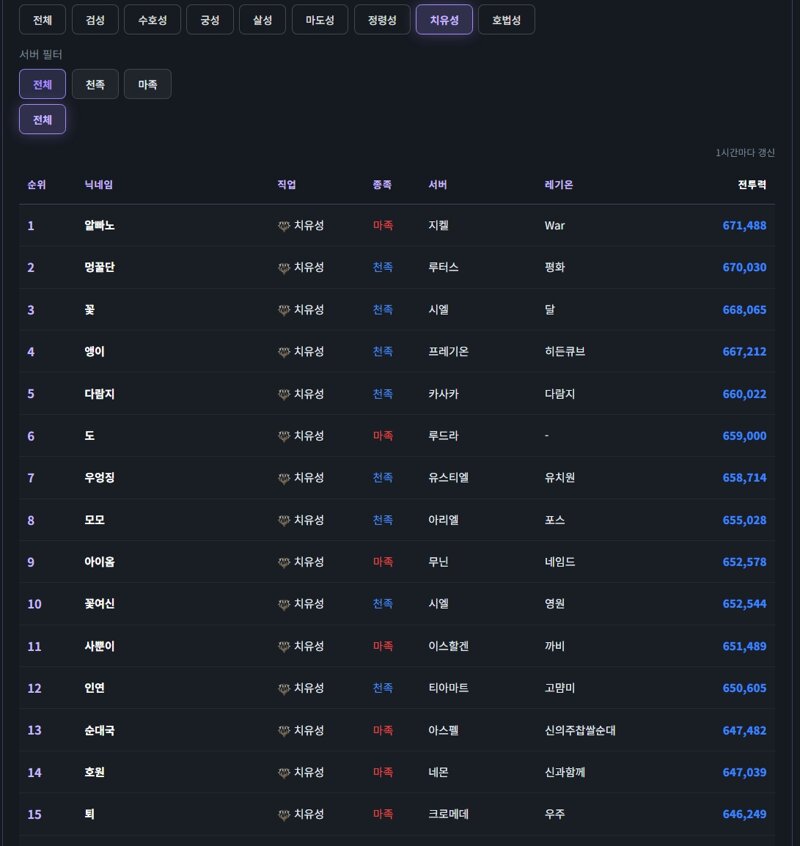Filter servers by 마족

coord(147,84)
